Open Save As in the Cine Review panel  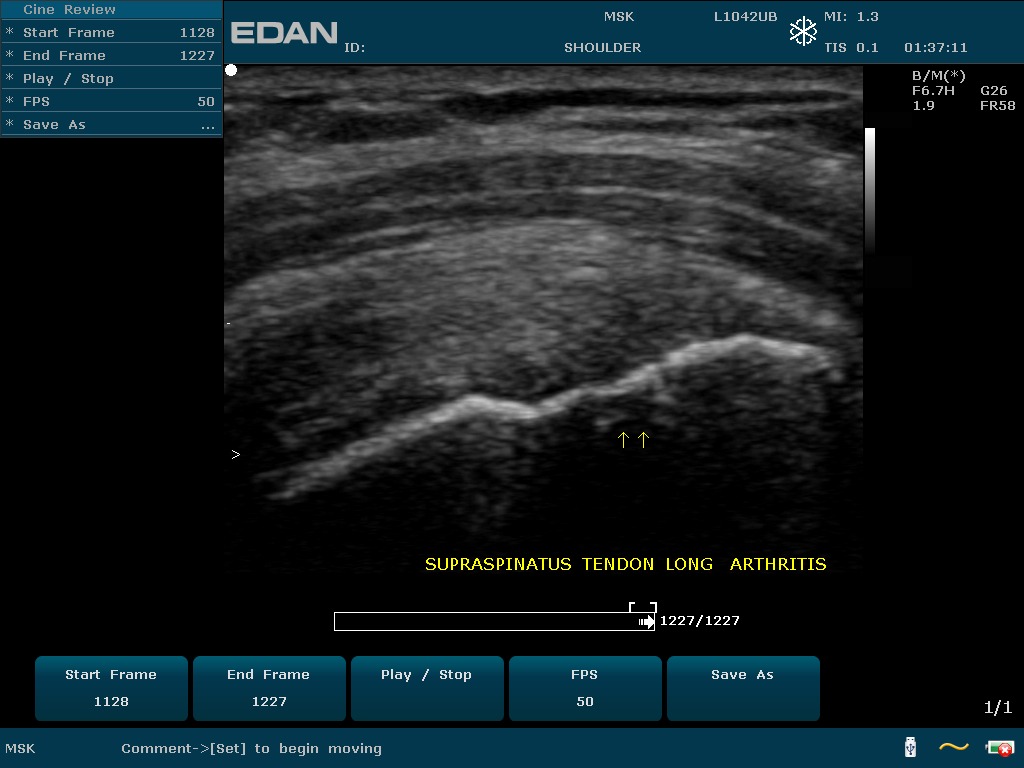click(110, 125)
